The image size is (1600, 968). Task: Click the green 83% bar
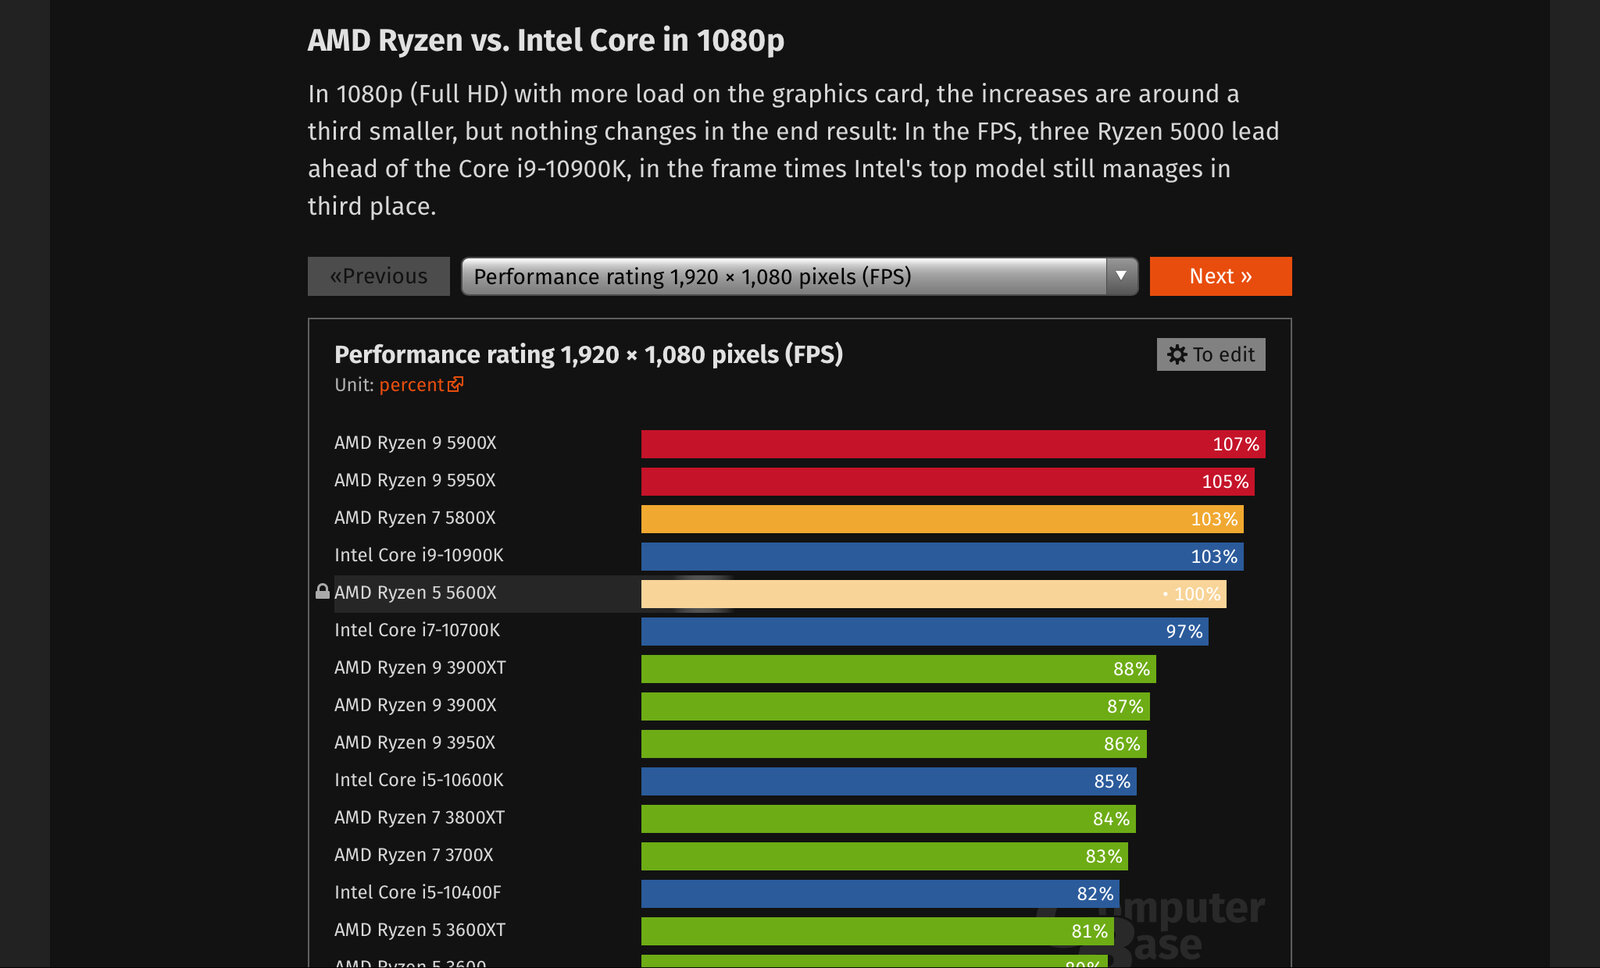tap(885, 857)
